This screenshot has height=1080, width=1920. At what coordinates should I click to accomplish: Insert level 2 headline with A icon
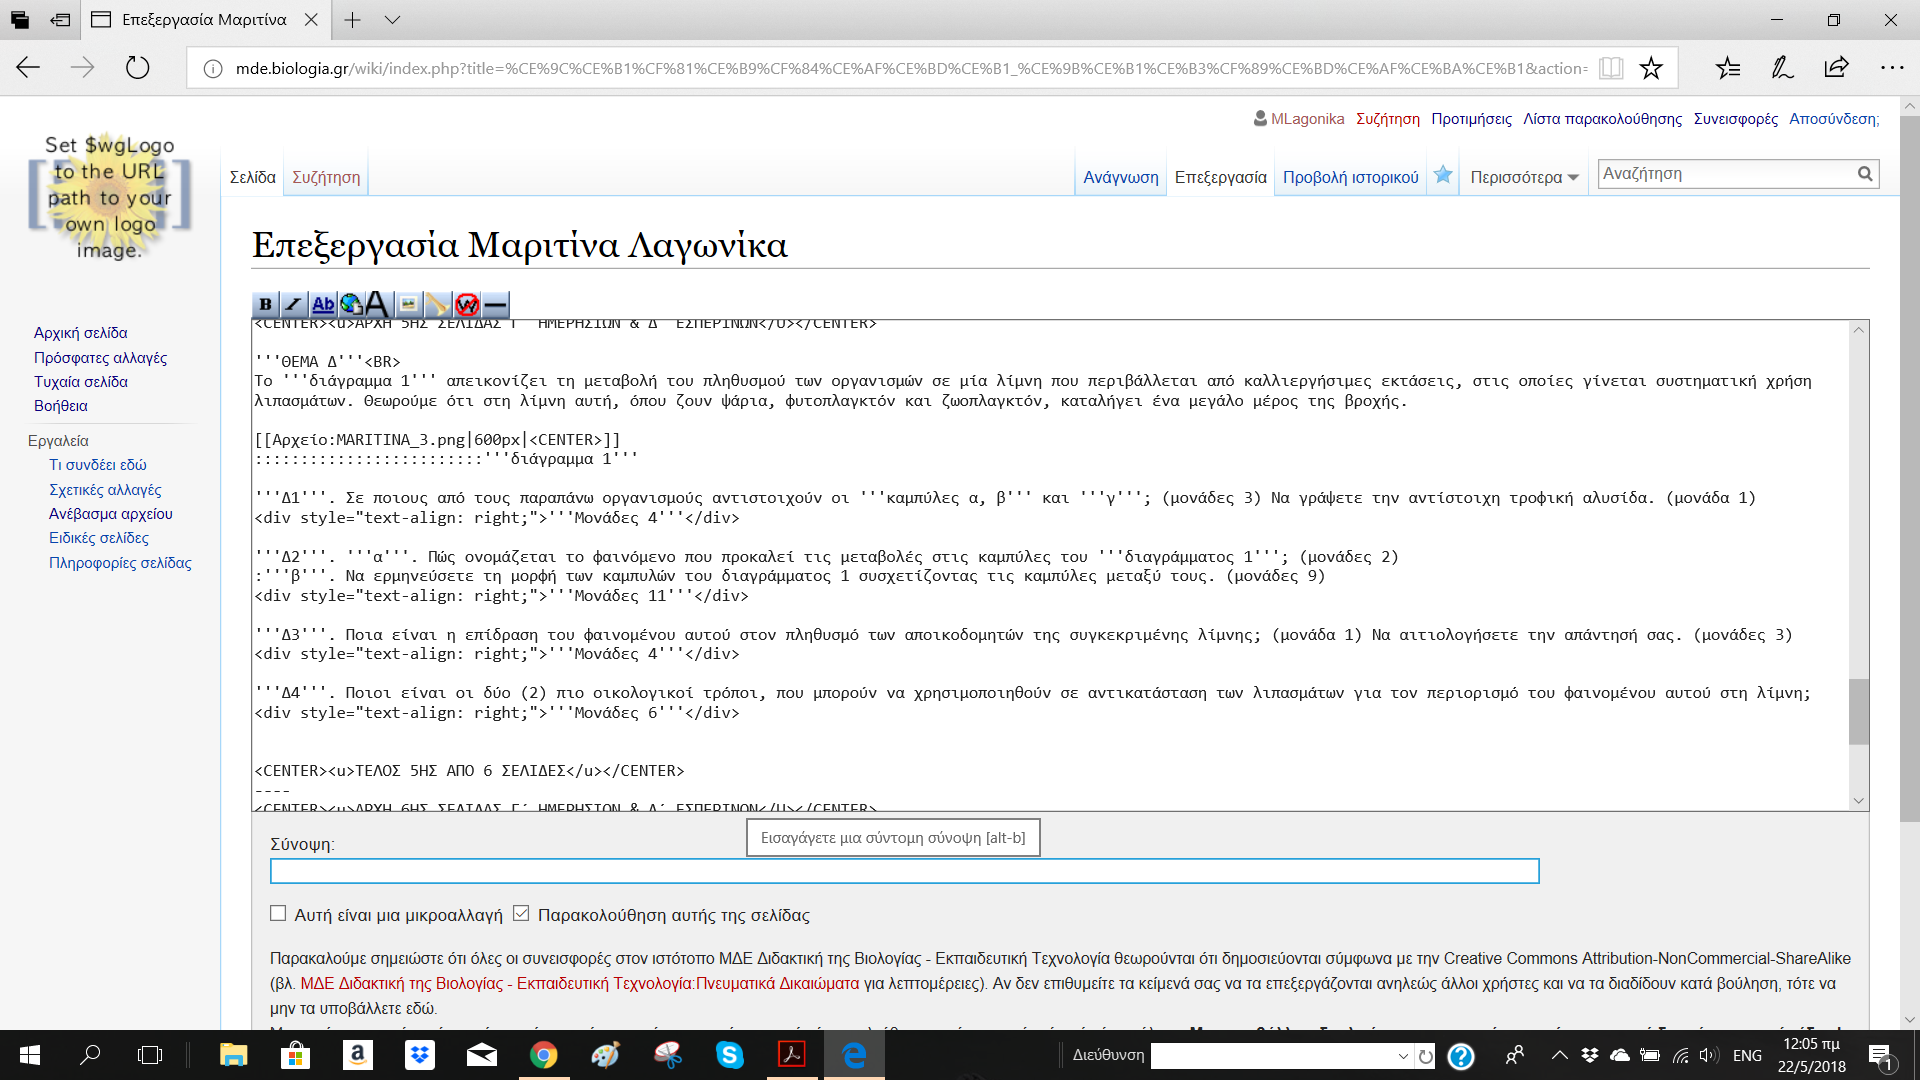coord(378,304)
